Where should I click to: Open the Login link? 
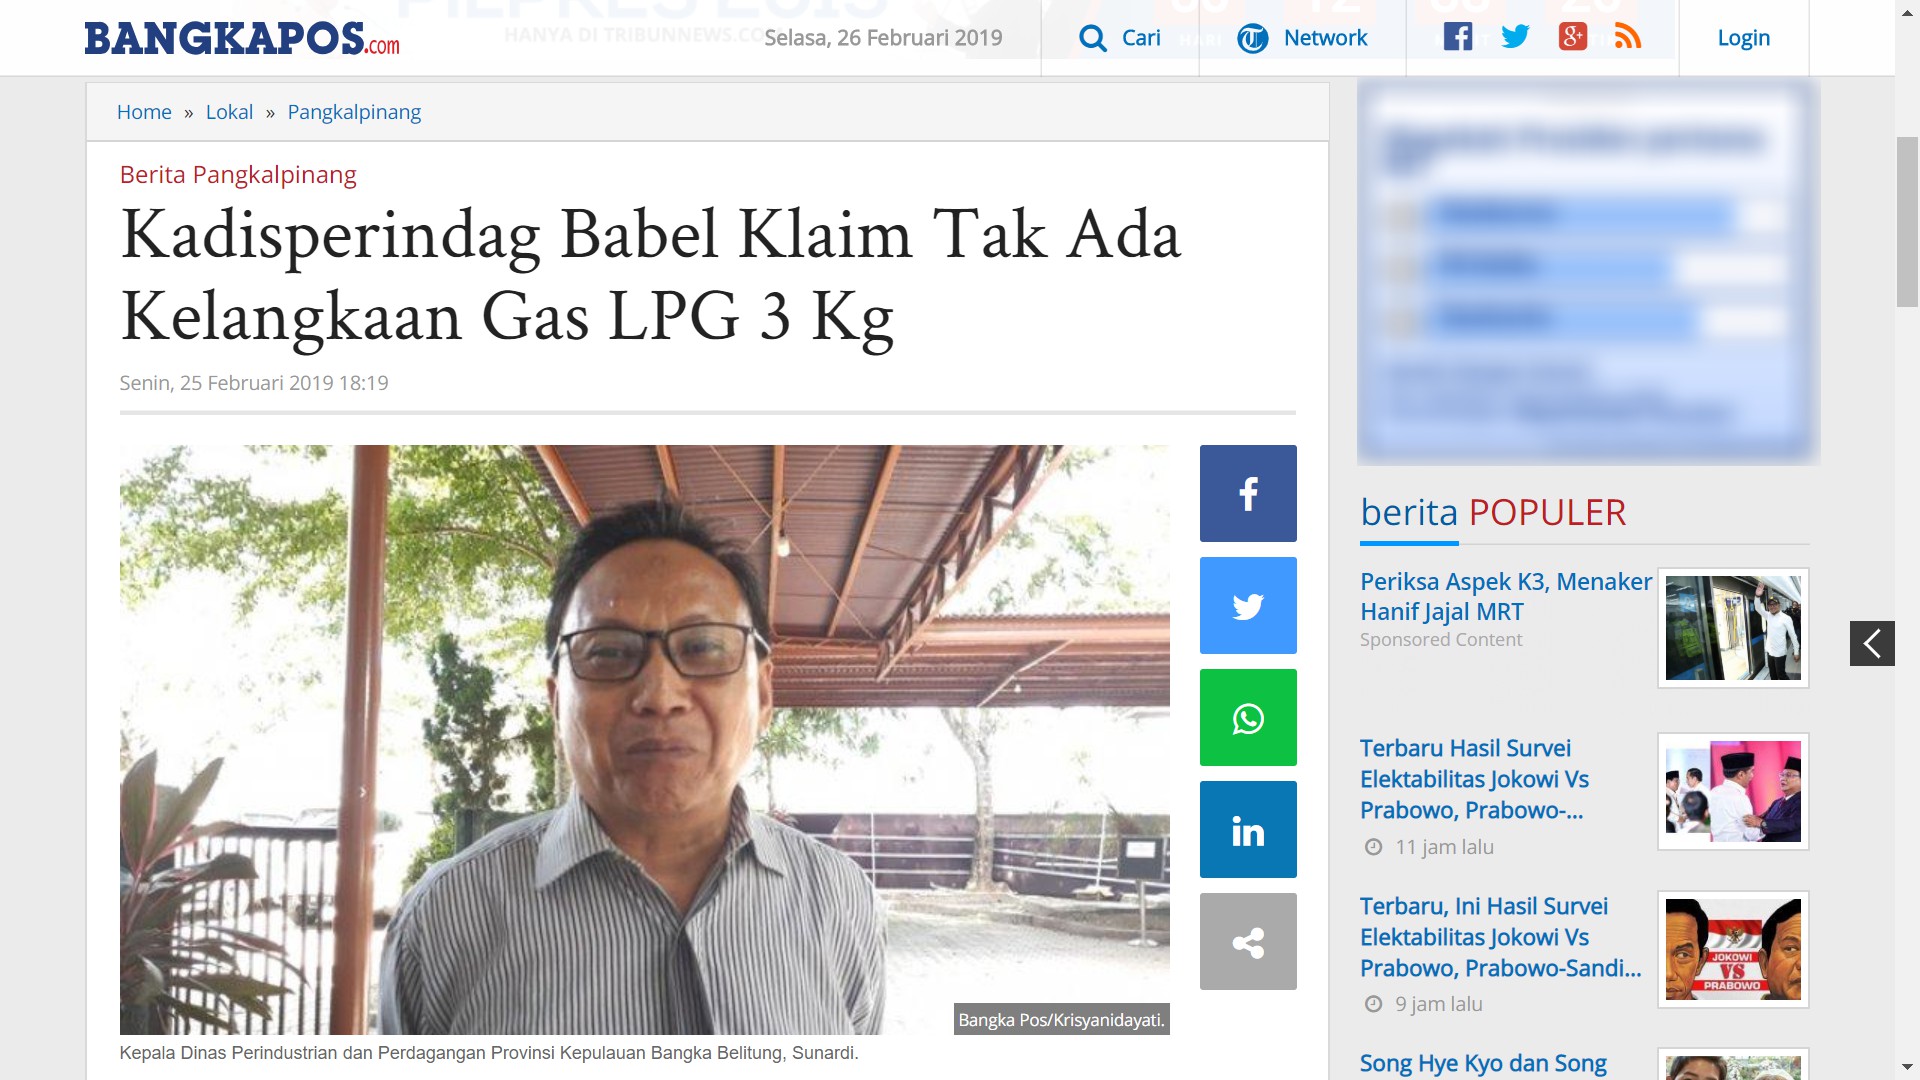click(x=1743, y=38)
